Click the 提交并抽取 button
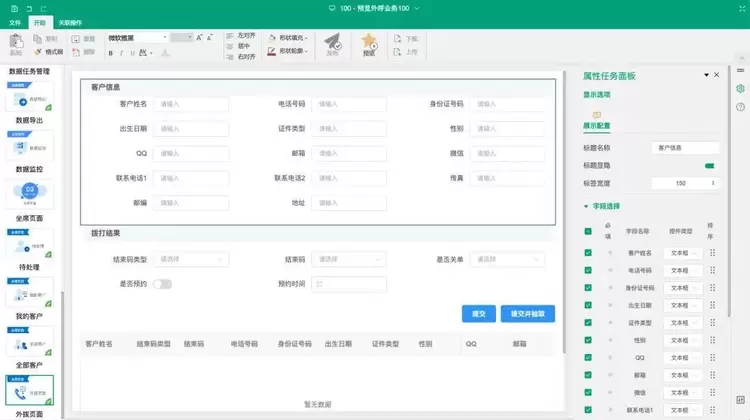 (527, 313)
